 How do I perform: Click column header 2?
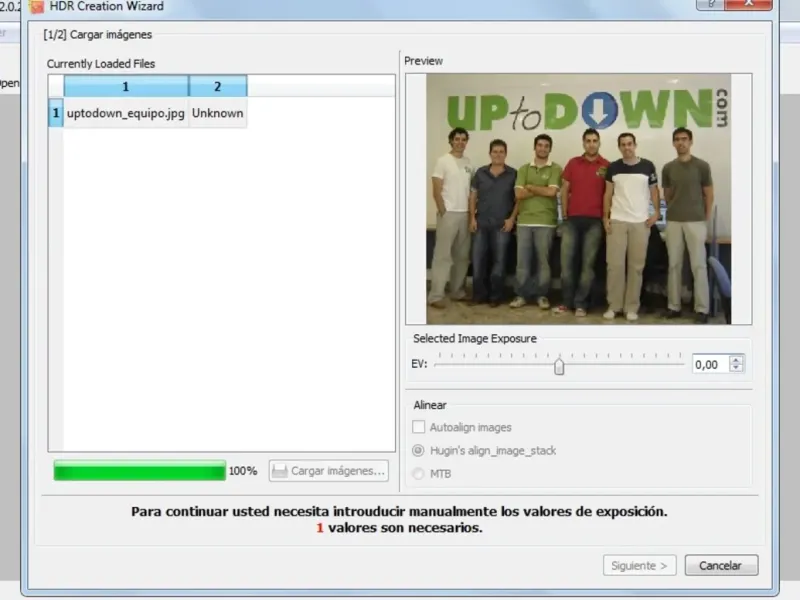(x=218, y=86)
